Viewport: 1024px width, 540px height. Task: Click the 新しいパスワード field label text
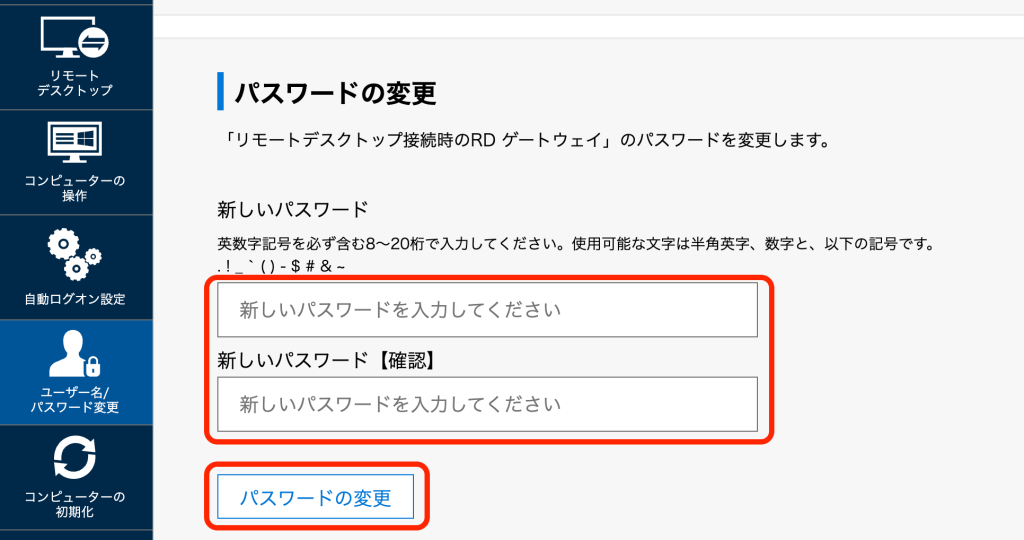coord(293,210)
